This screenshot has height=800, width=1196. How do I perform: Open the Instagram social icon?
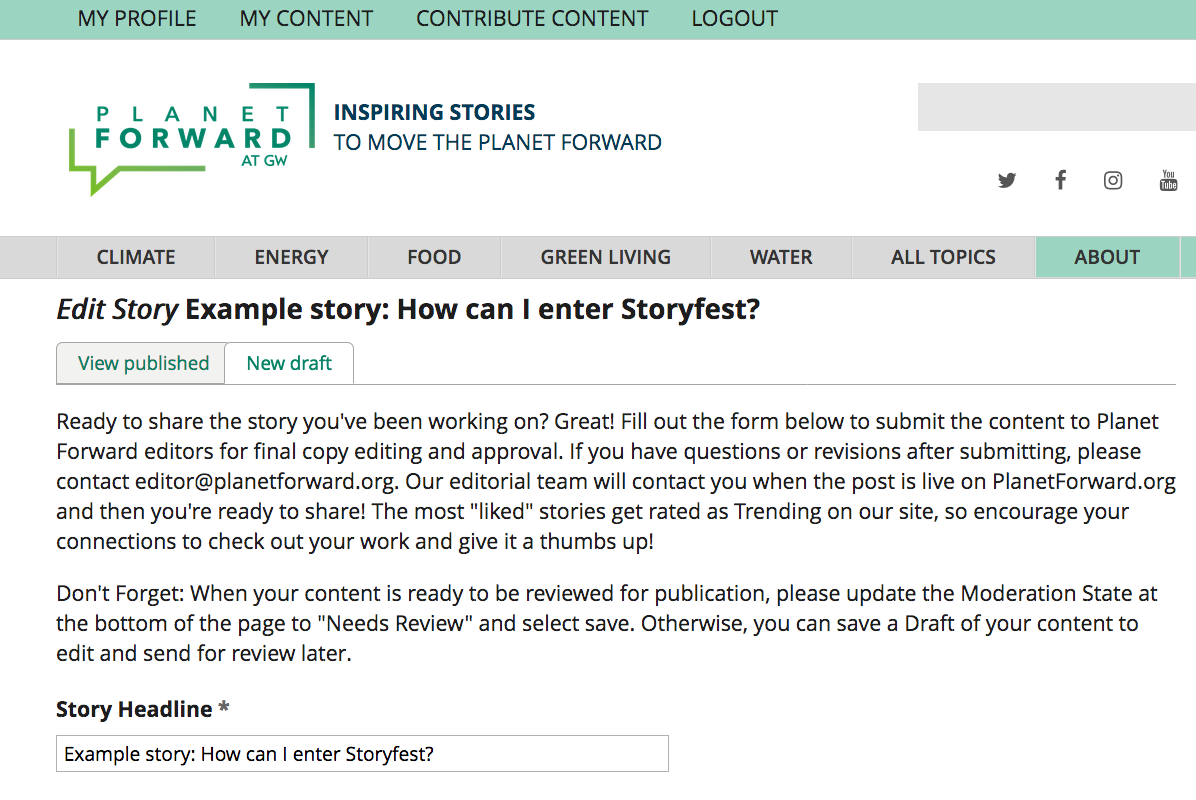tap(1113, 181)
